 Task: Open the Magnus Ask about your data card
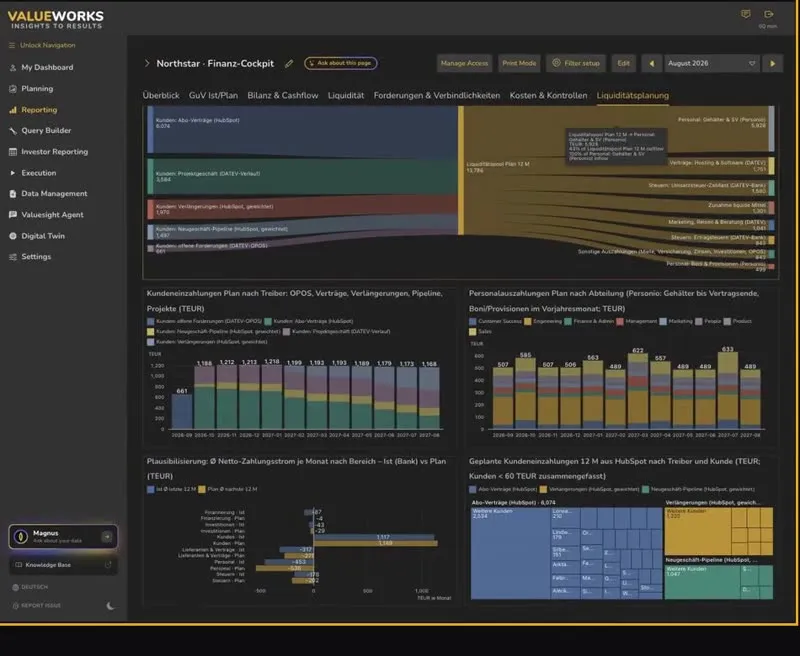[x=63, y=537]
